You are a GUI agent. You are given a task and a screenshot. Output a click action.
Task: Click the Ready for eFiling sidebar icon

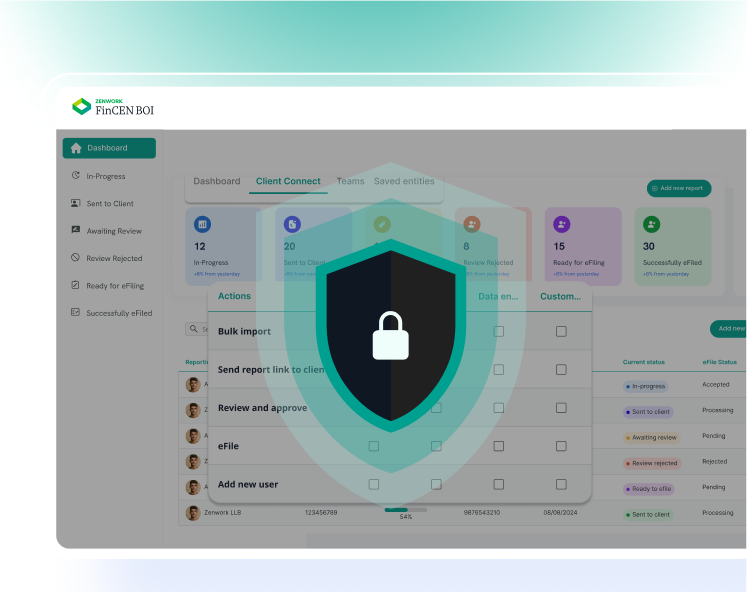(75, 285)
